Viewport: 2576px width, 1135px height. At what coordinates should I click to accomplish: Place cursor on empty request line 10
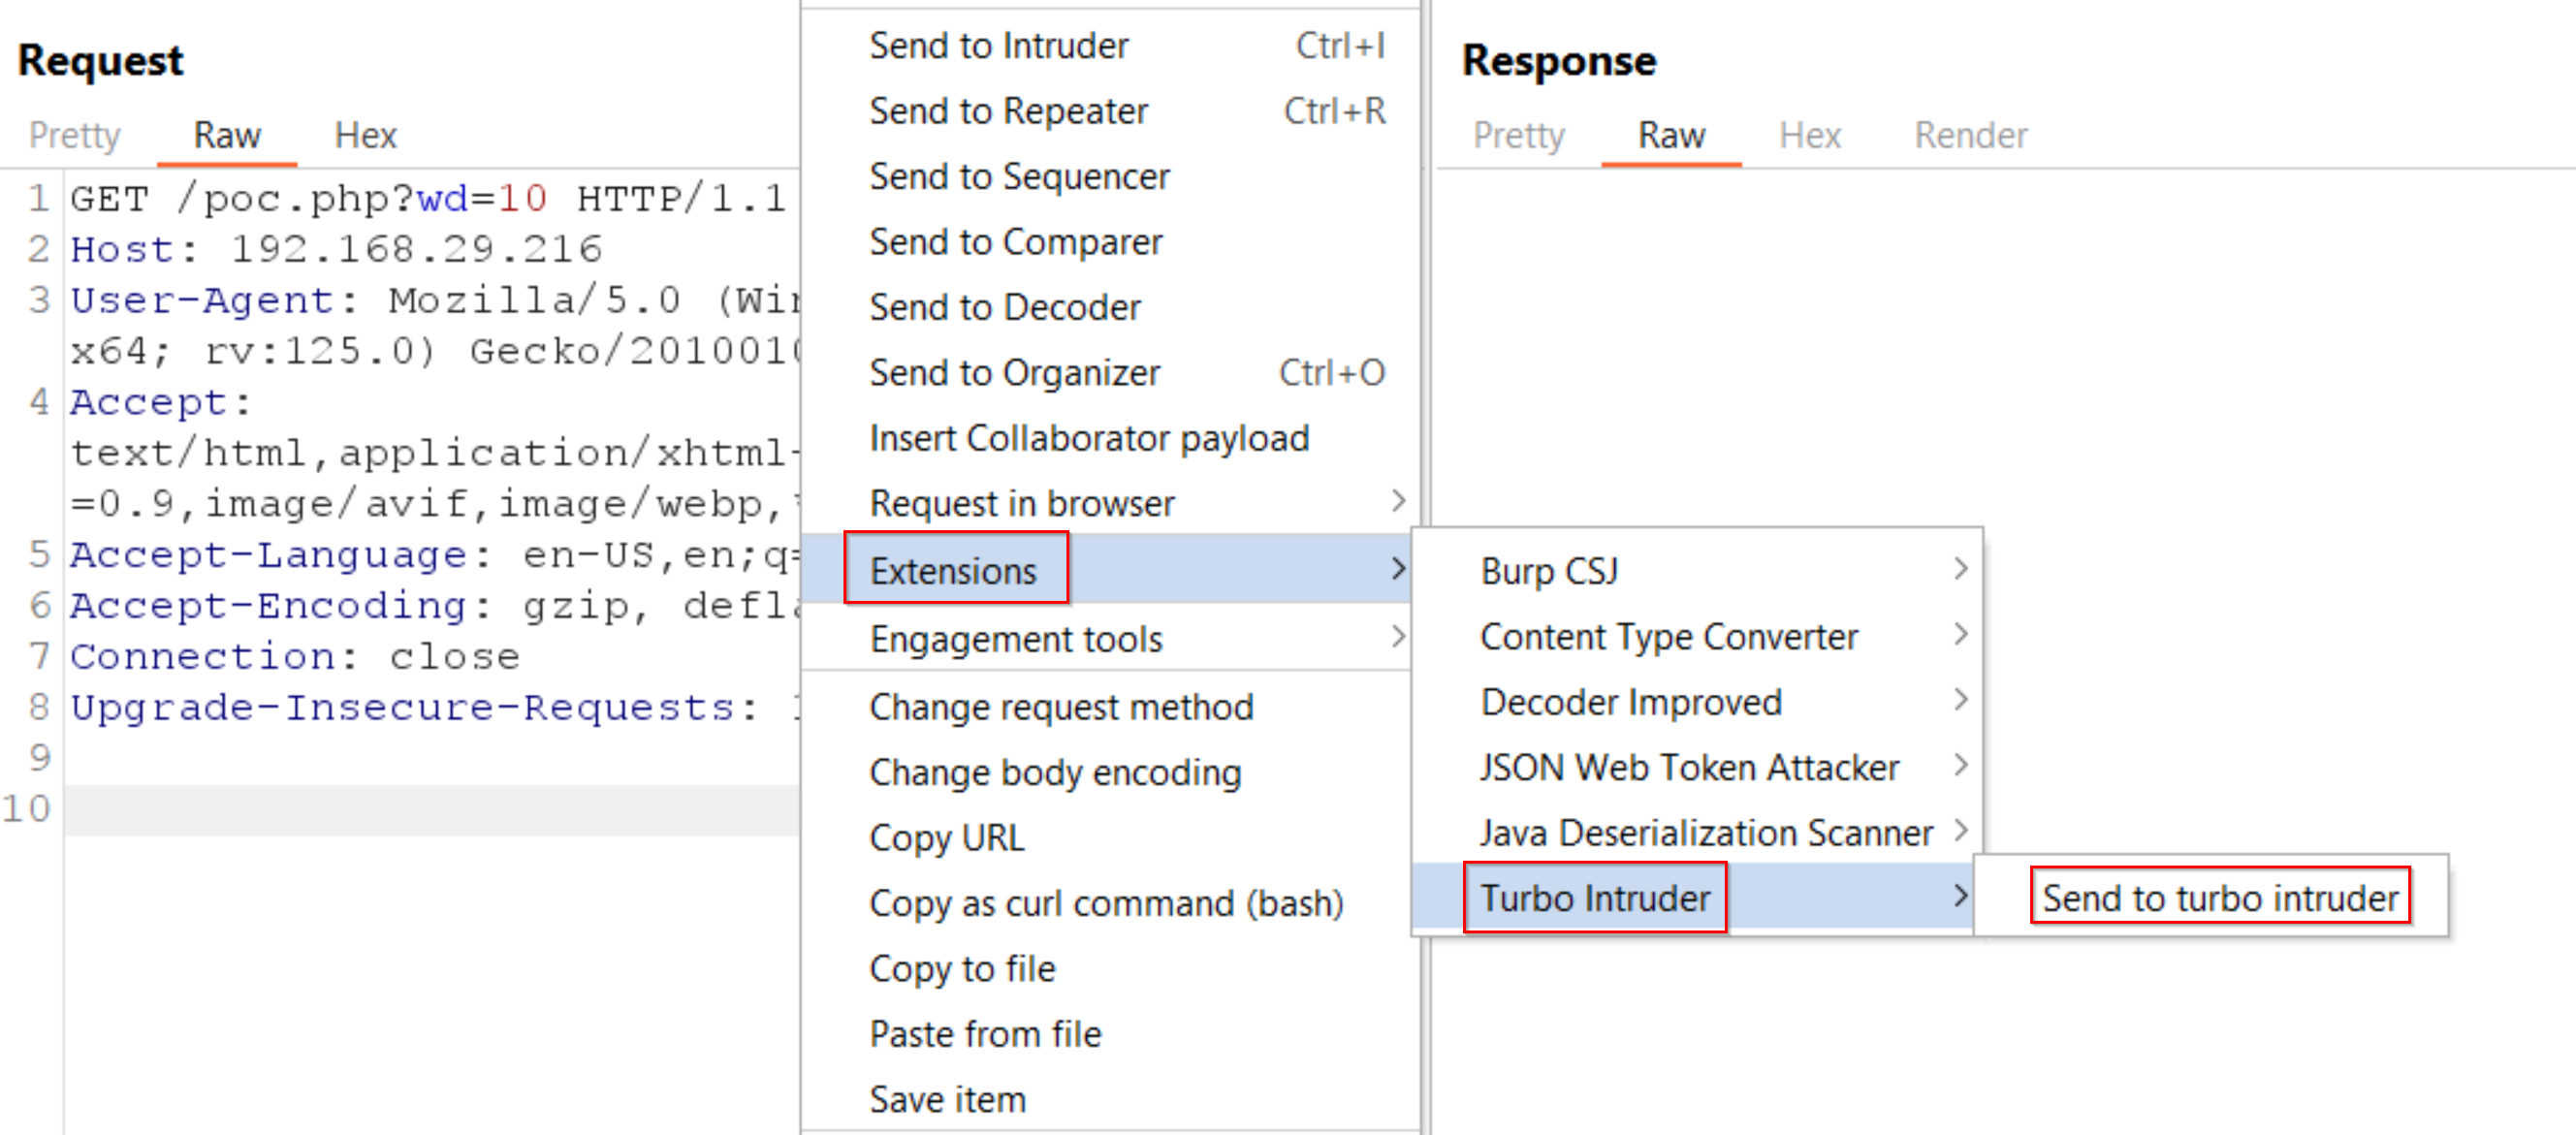432,809
